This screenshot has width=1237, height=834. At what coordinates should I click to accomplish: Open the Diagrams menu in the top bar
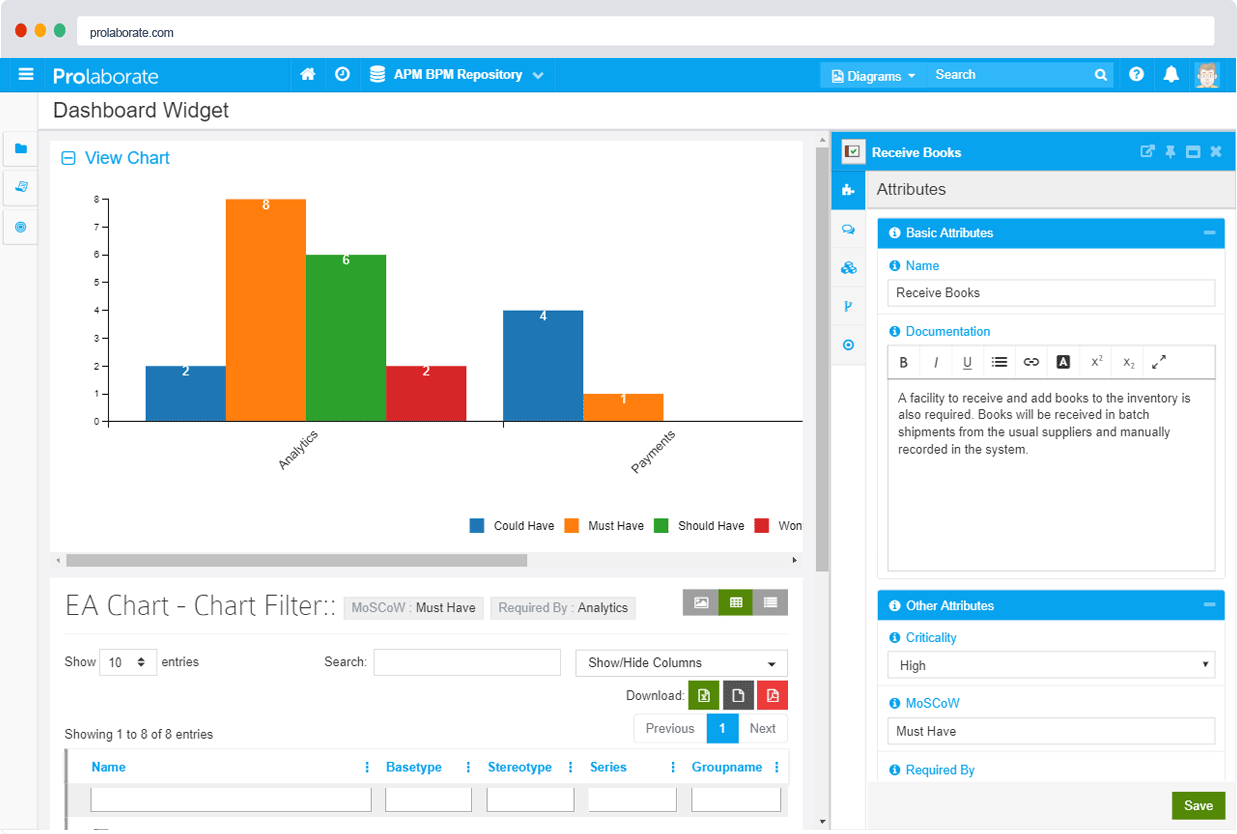click(x=871, y=74)
